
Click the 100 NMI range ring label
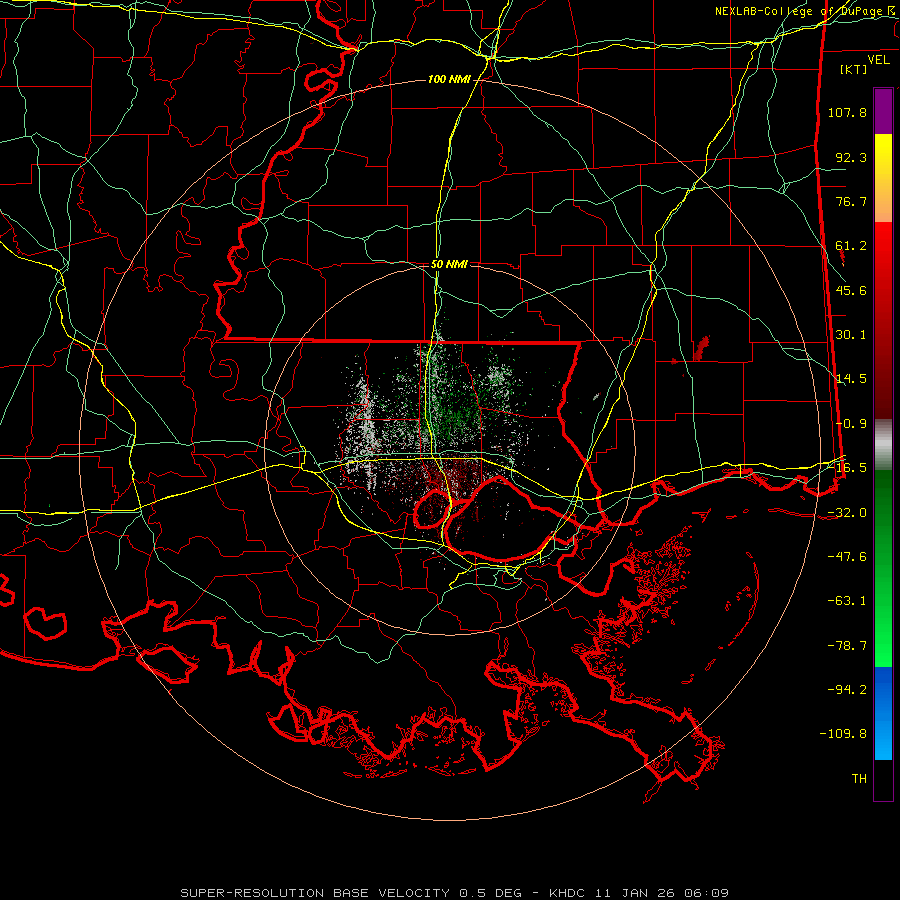pos(449,79)
